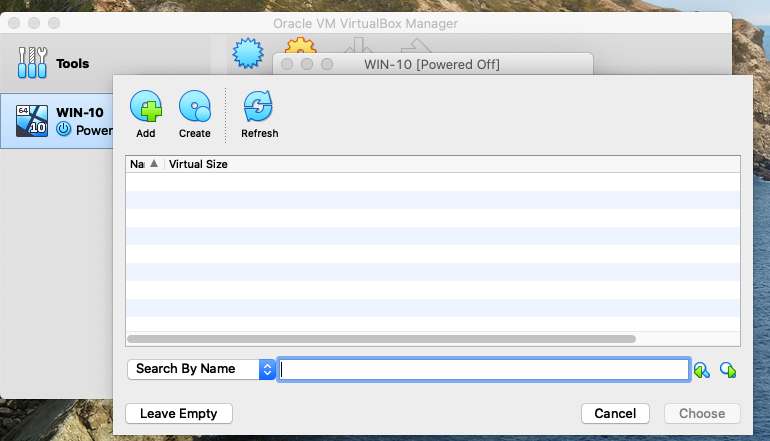Click the blue New machine starburst icon
770x441 pixels.
[248, 53]
